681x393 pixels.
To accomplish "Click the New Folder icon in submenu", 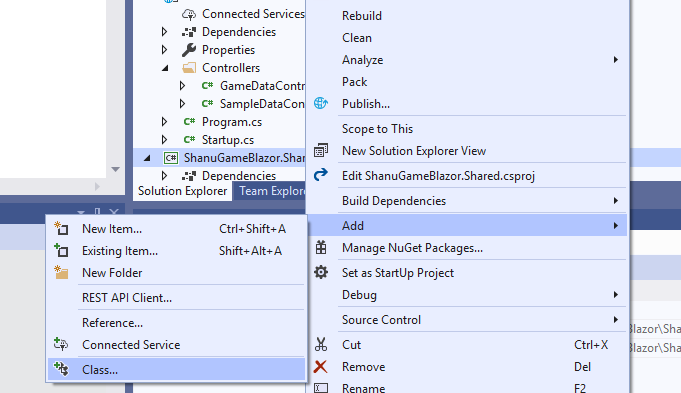I will (61, 272).
